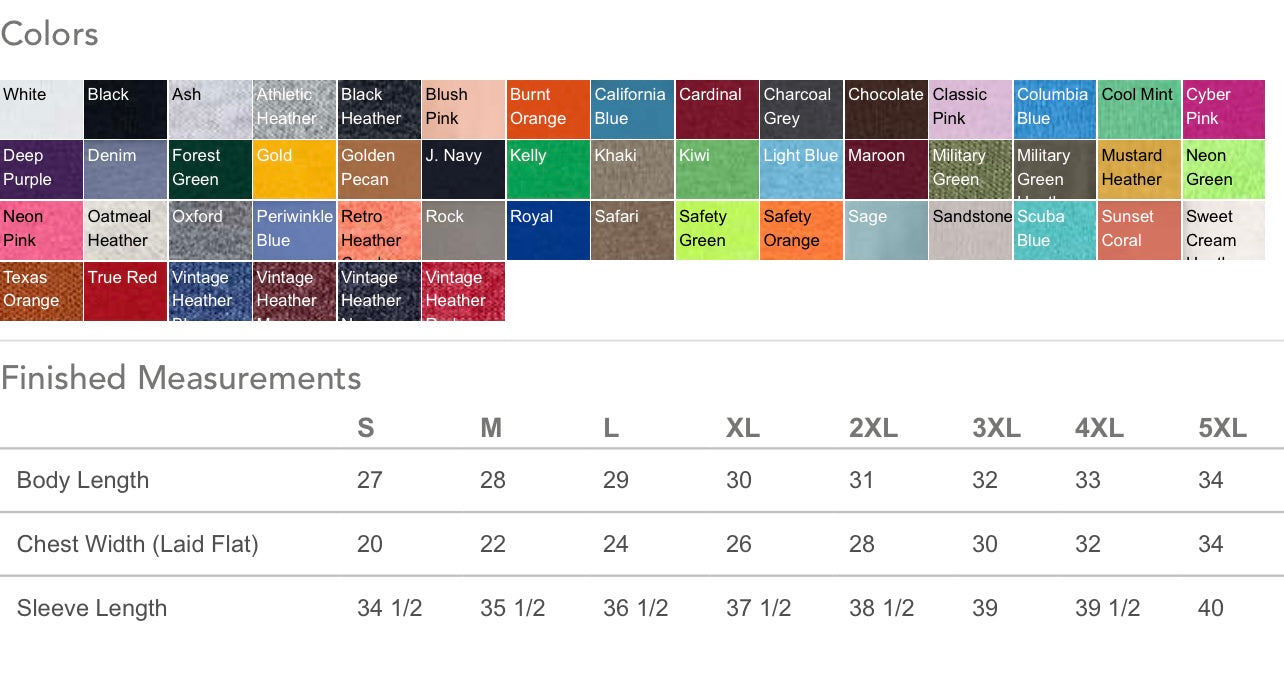The image size is (1284, 674).
Task: Select the Safety Orange swatch
Action: coord(801,231)
